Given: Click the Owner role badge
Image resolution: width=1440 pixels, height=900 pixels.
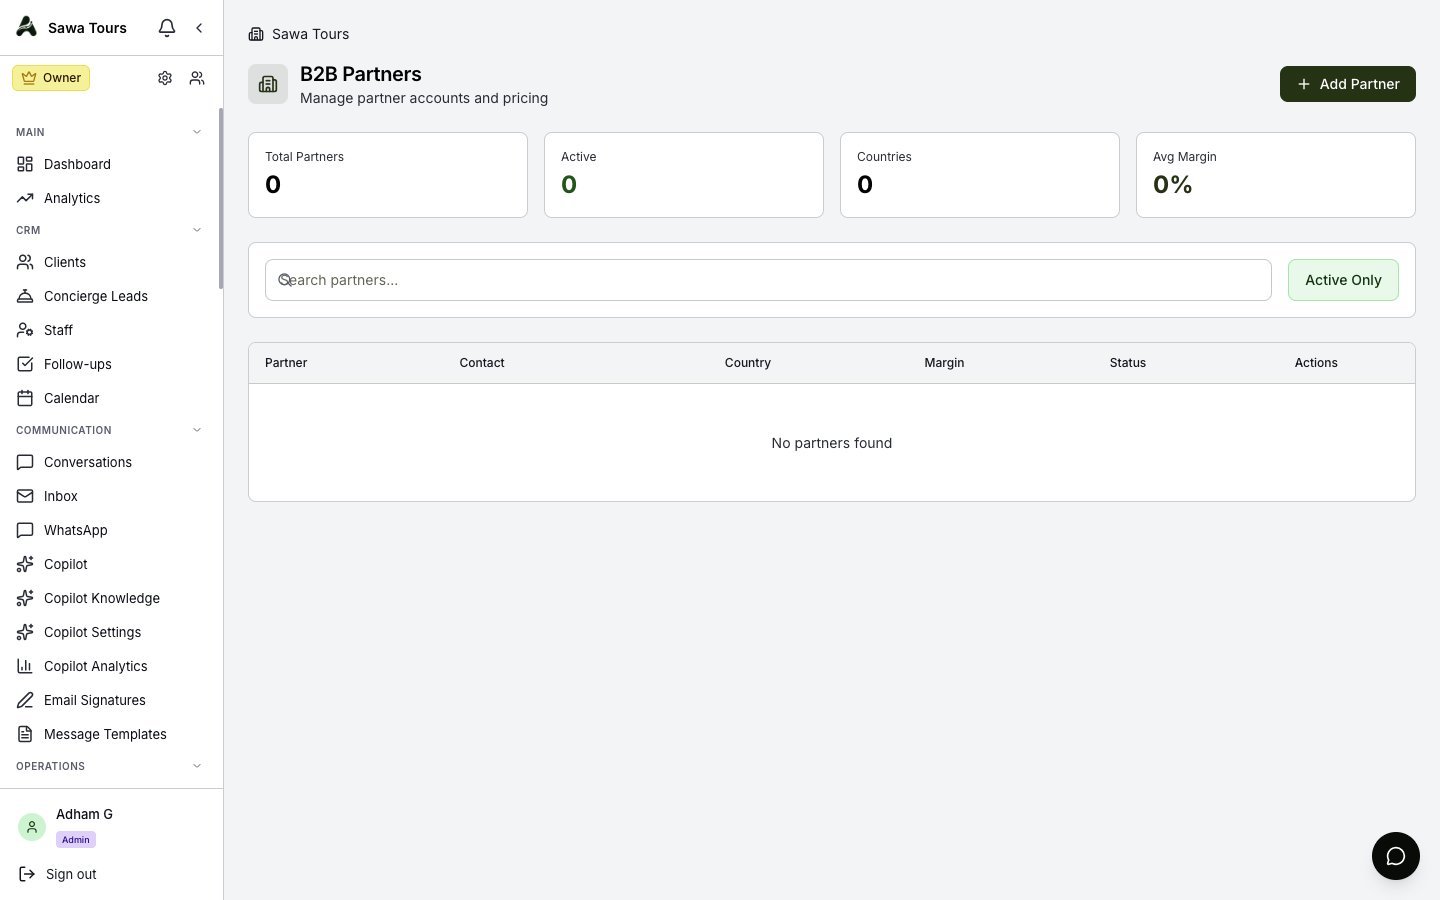Looking at the screenshot, I should pos(51,78).
